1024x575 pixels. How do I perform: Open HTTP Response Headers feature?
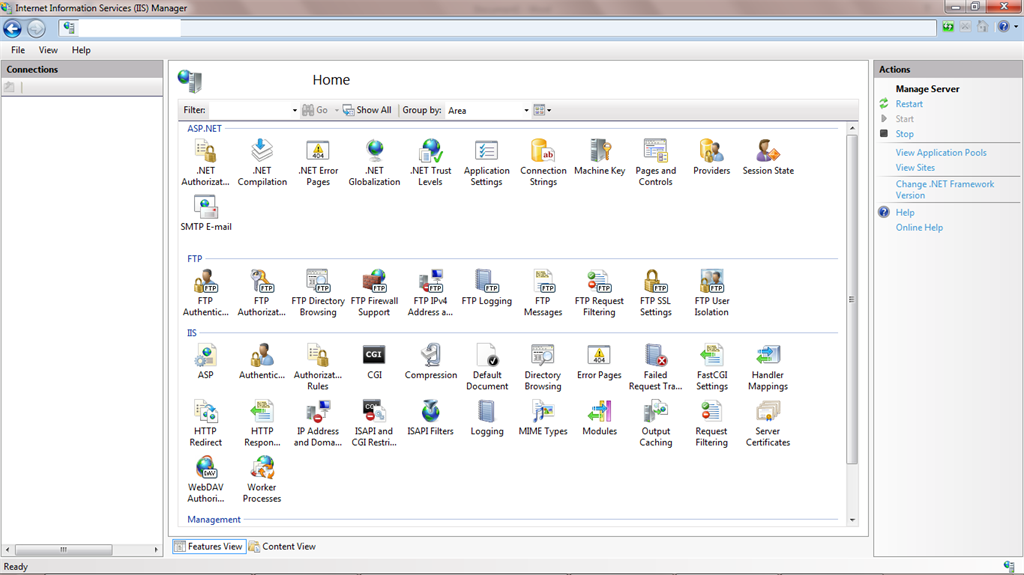[262, 423]
